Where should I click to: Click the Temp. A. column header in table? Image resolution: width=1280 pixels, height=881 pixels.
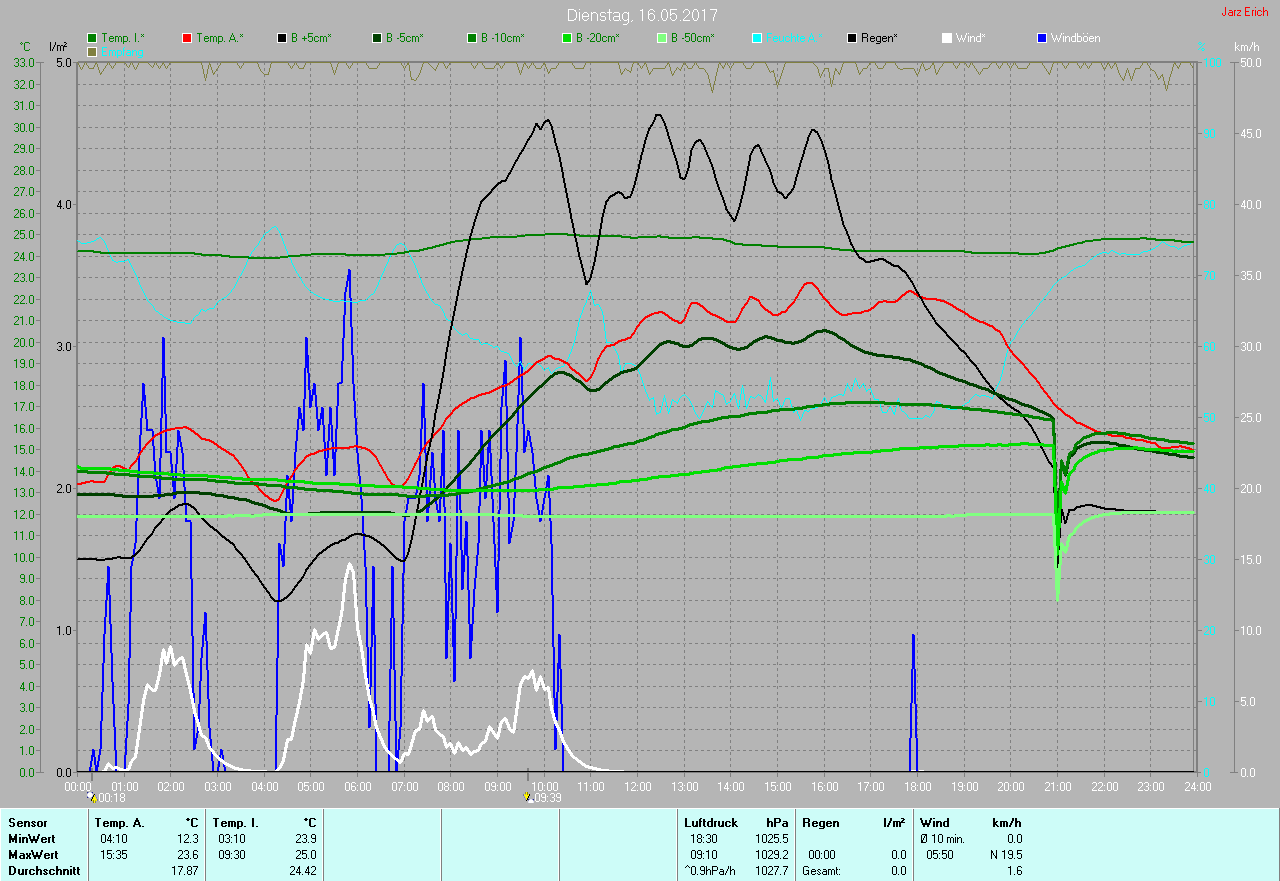pos(119,822)
